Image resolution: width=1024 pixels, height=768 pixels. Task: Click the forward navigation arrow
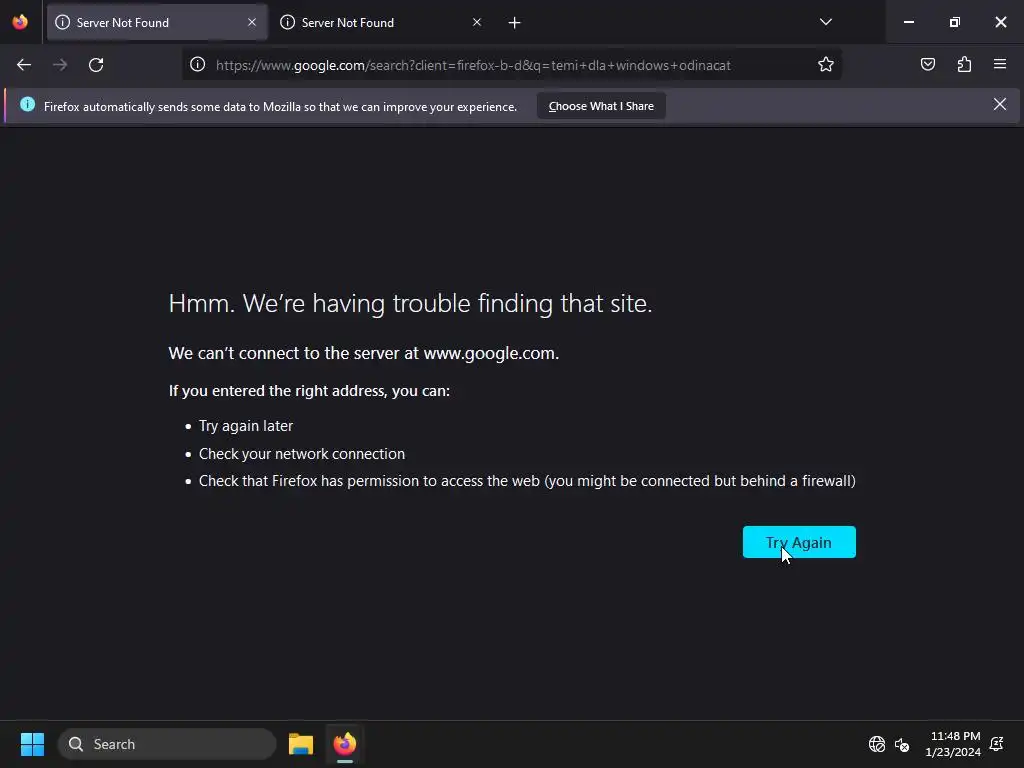60,65
